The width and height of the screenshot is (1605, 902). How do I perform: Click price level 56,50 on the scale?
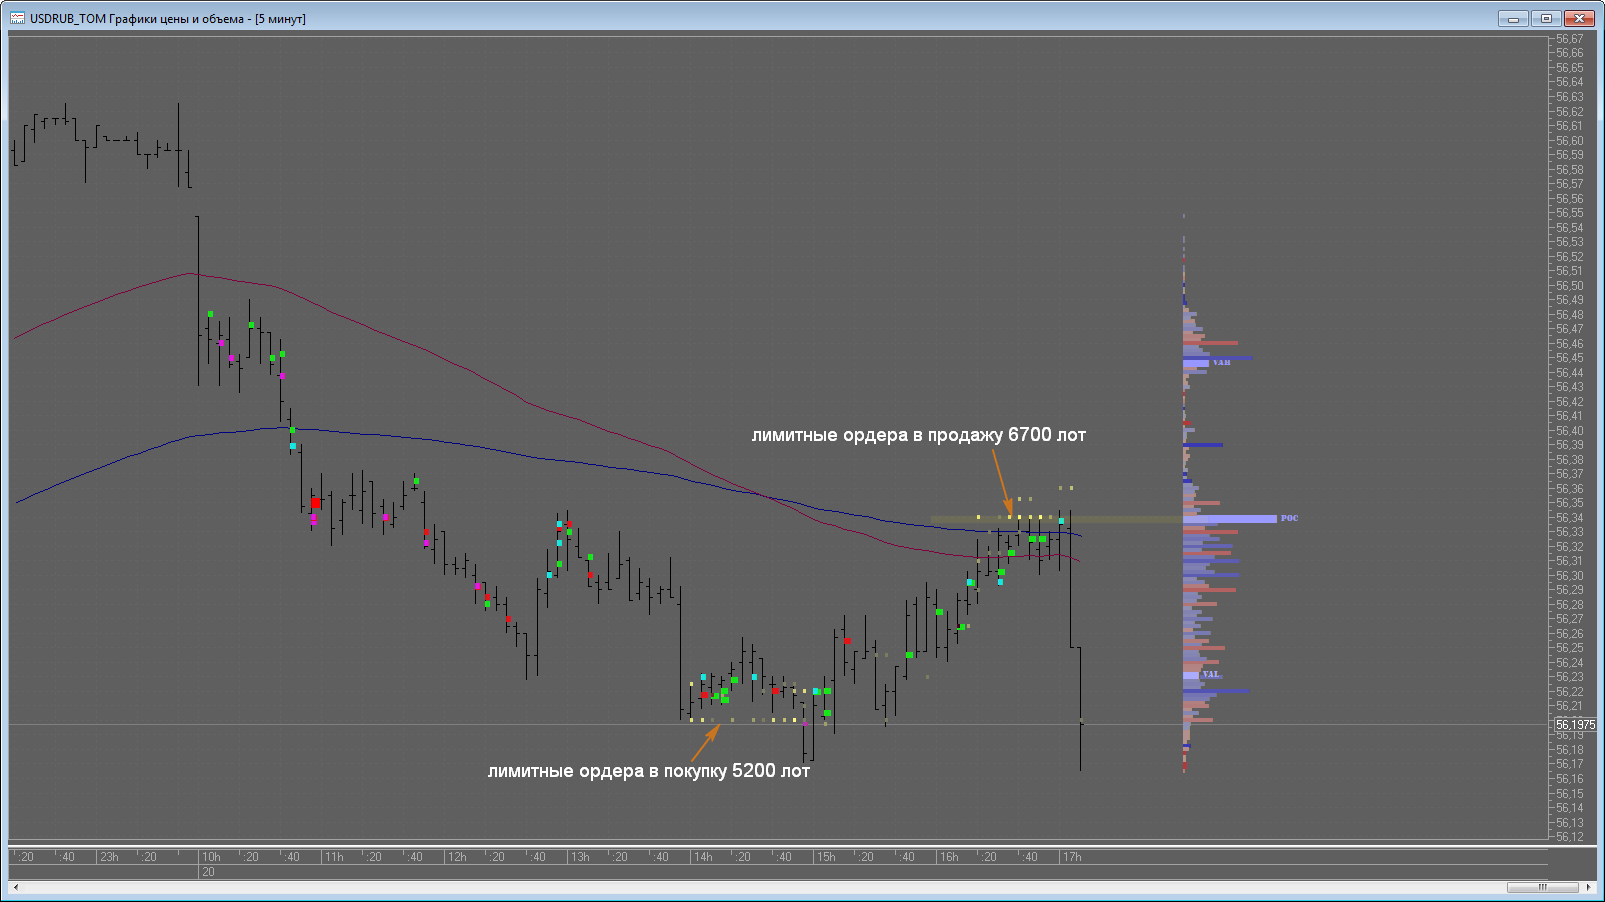pos(1569,286)
